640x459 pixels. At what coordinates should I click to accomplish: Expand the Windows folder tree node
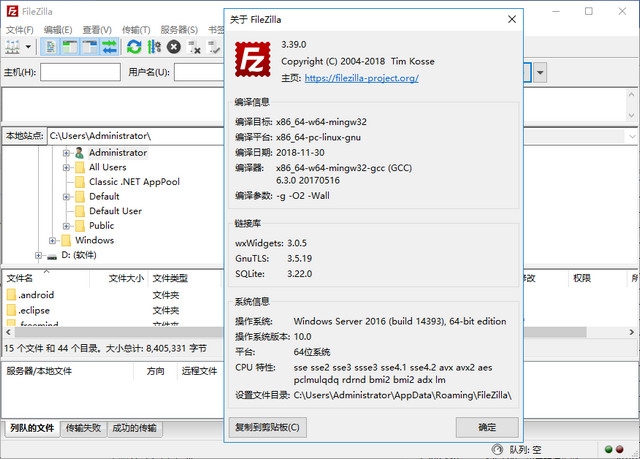[52, 241]
